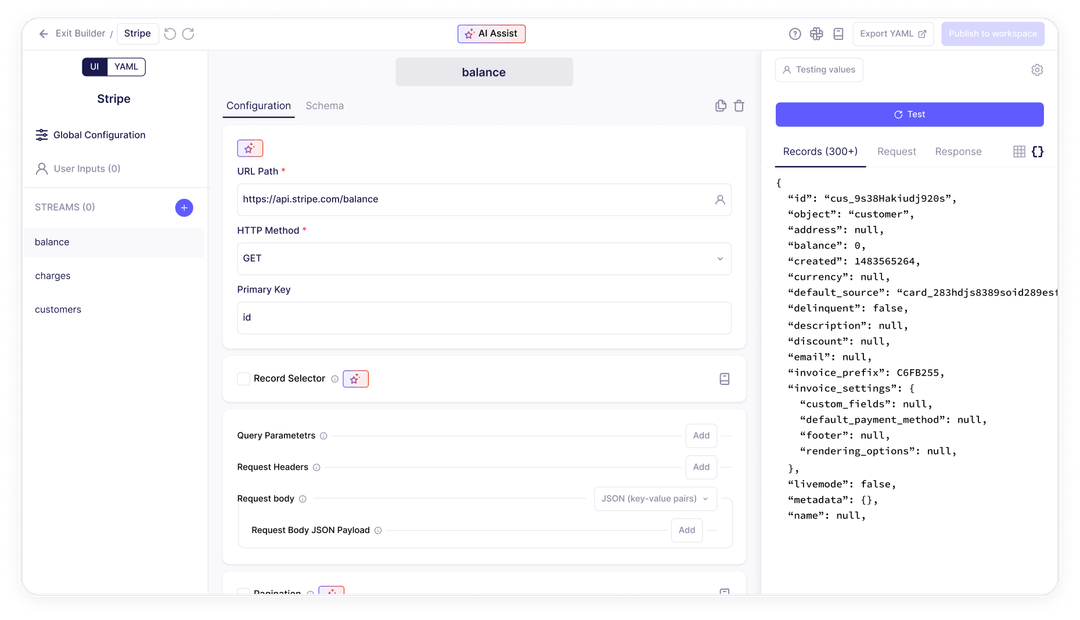The height and width of the screenshot is (620, 1080).
Task: Open testing values settings gear
Action: click(x=1037, y=70)
